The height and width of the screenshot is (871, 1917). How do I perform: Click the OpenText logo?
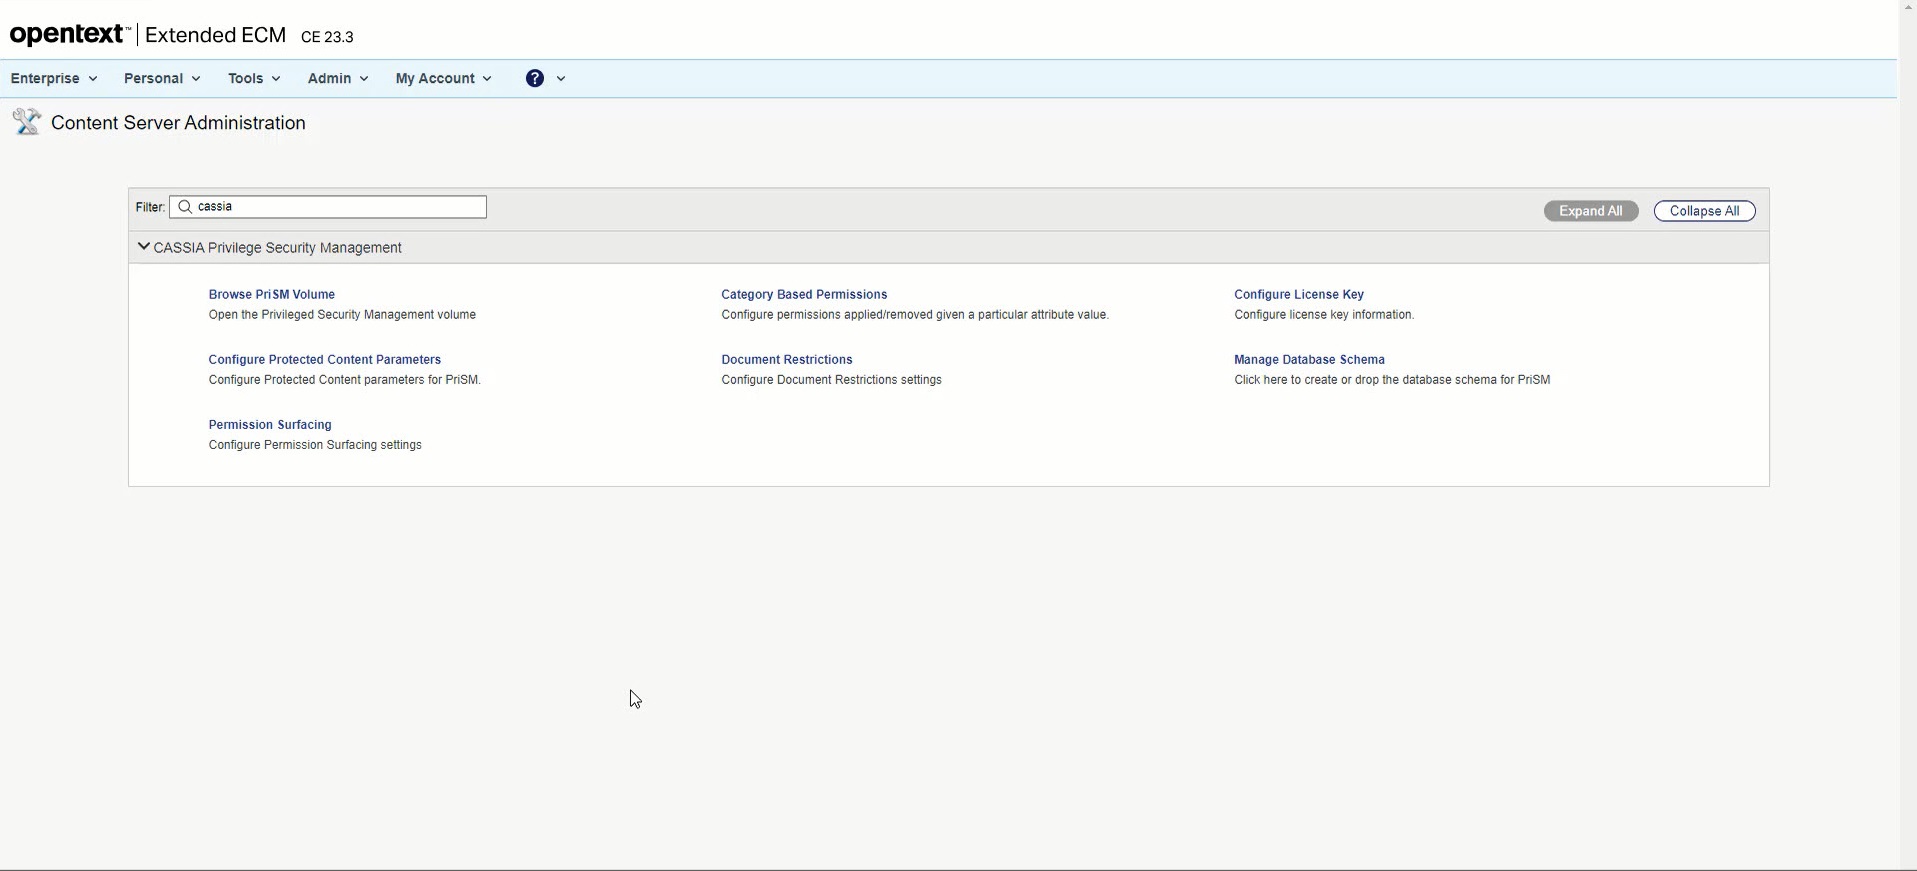[69, 35]
